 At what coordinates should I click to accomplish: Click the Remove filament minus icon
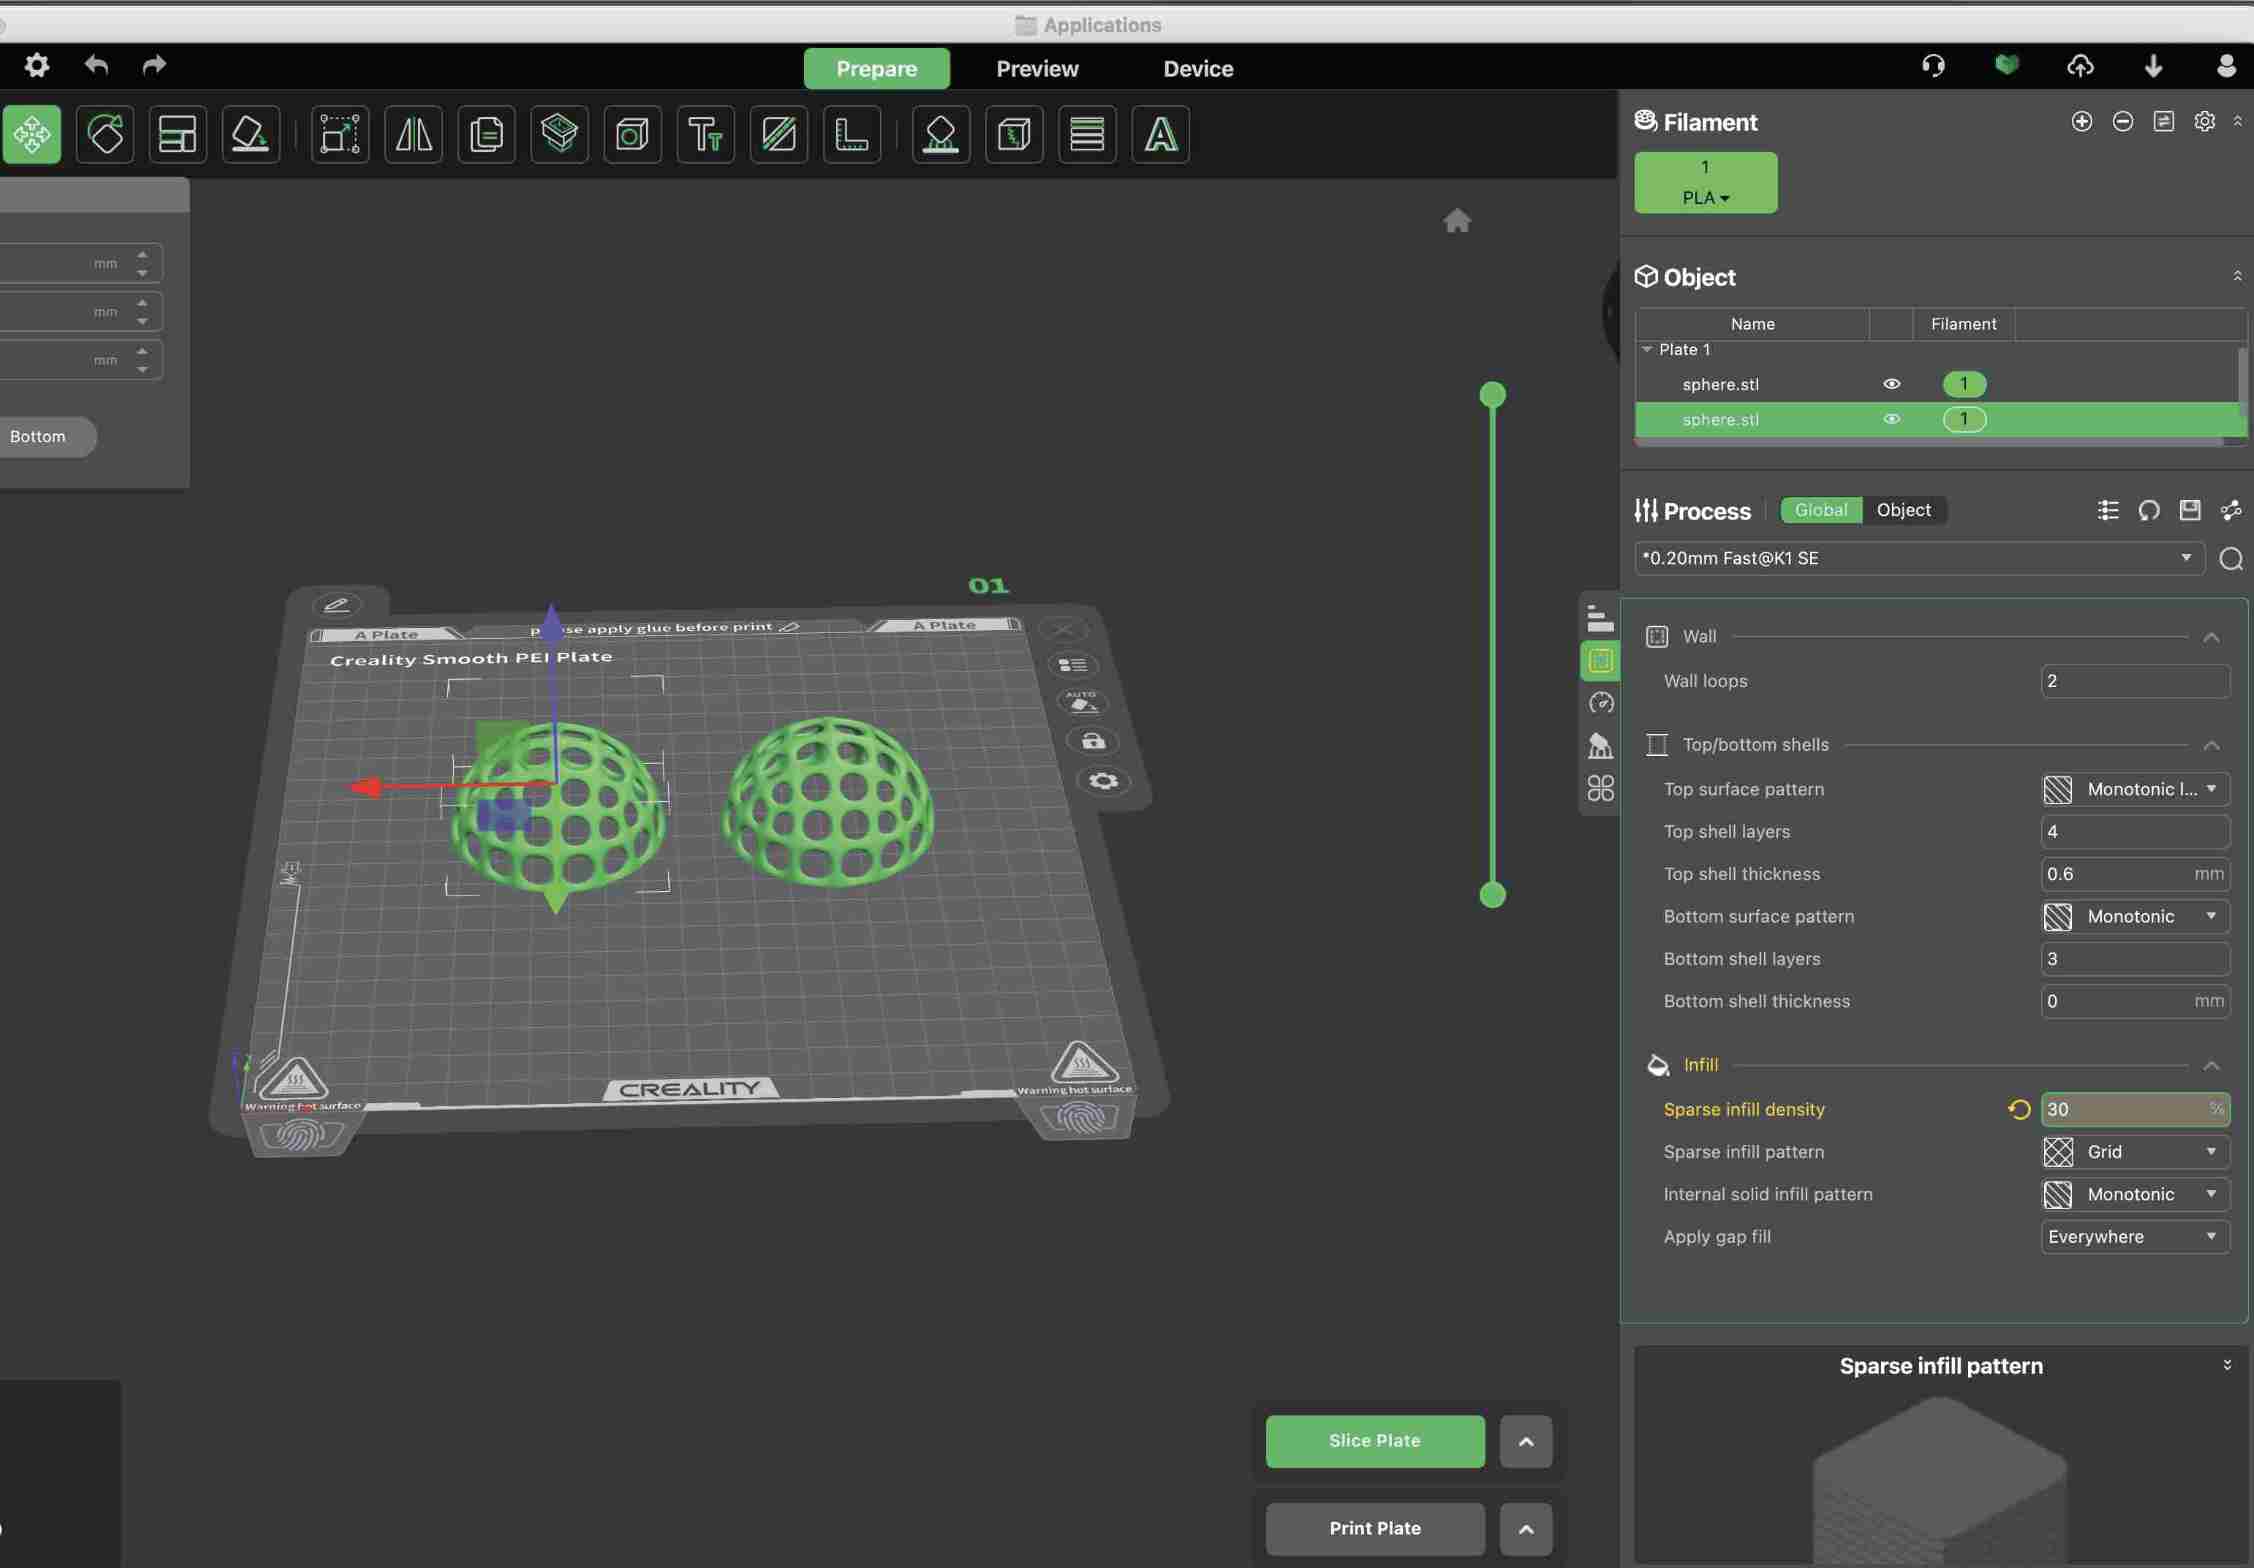coord(2123,121)
